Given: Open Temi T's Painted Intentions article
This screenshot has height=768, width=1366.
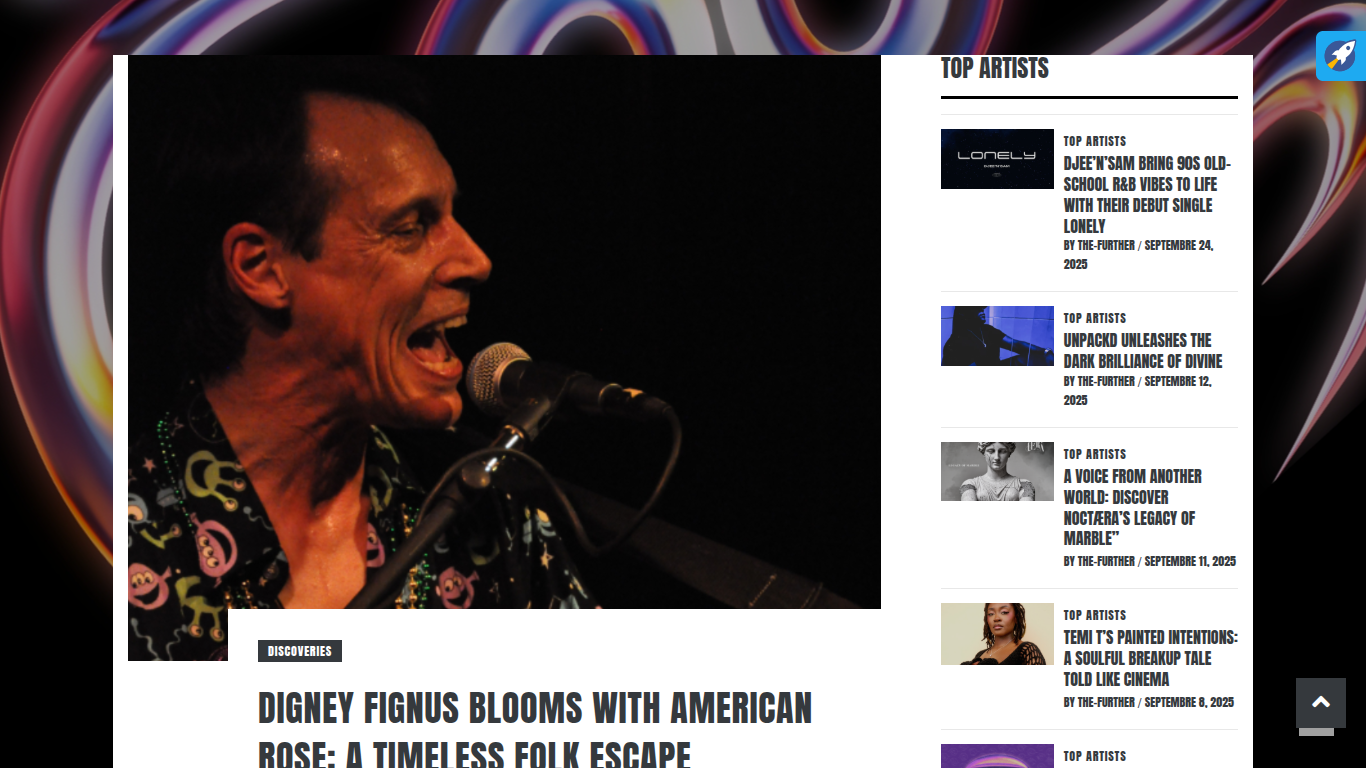Looking at the screenshot, I should coord(1150,658).
